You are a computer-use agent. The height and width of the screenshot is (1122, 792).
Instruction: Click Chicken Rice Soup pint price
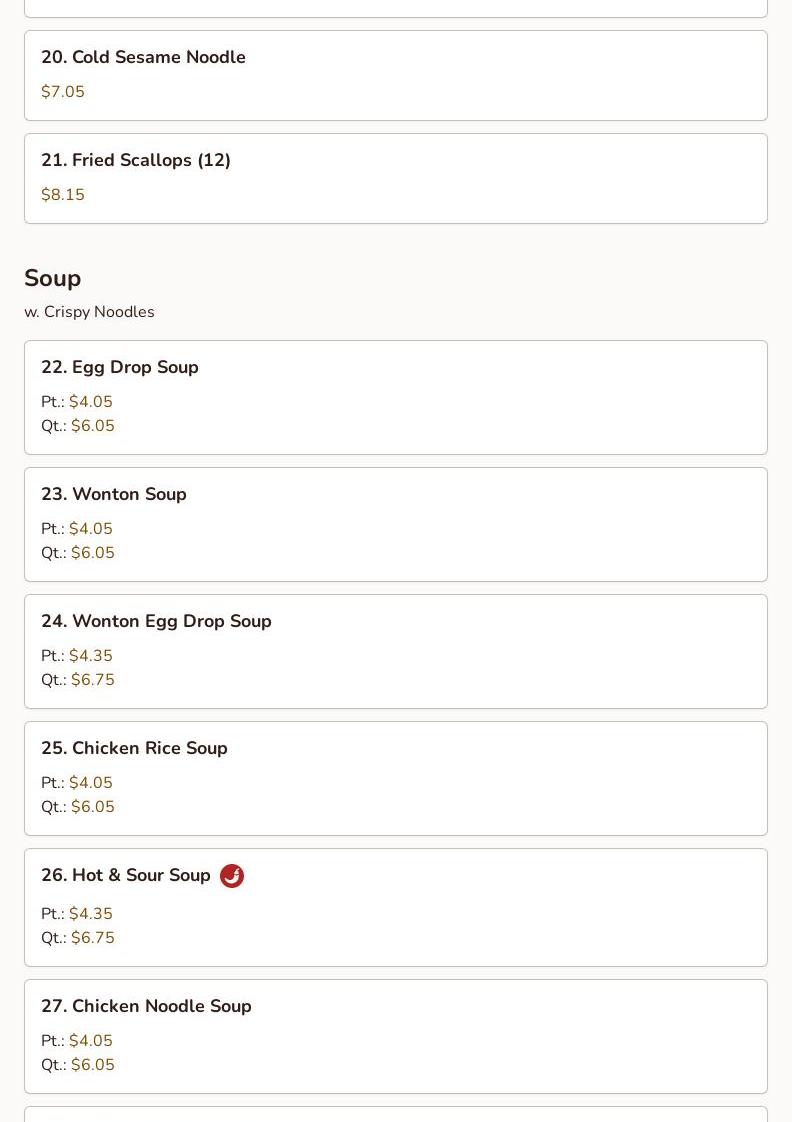pos(91,783)
